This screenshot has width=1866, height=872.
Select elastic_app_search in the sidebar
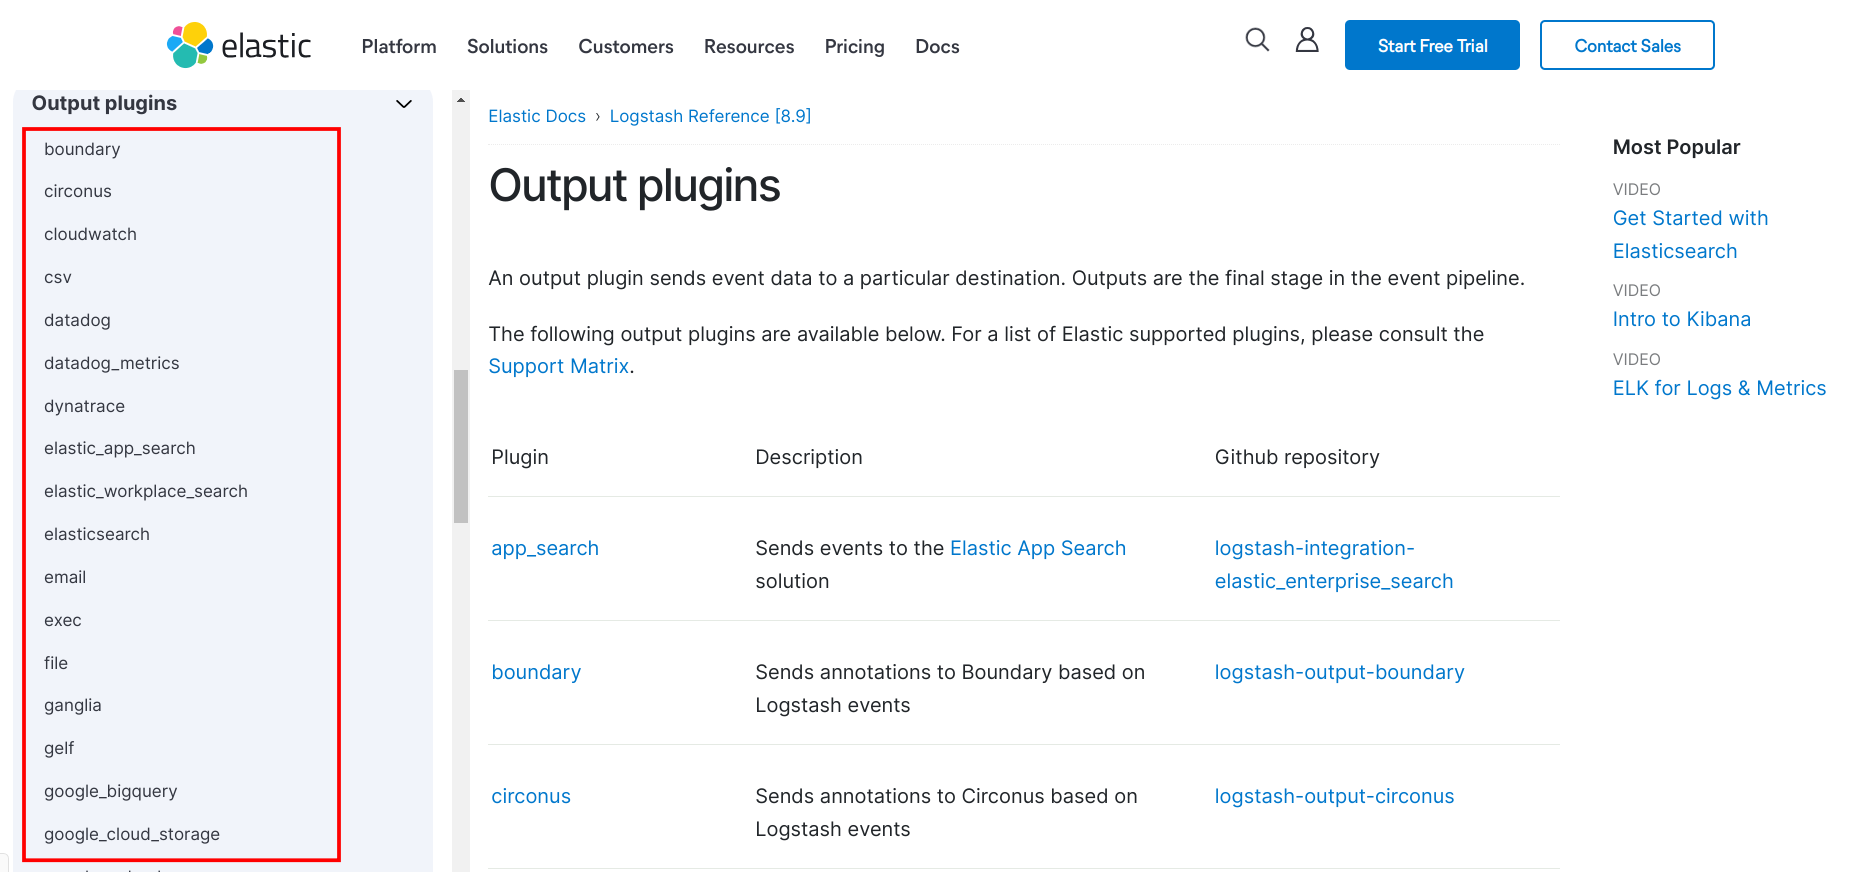120,448
